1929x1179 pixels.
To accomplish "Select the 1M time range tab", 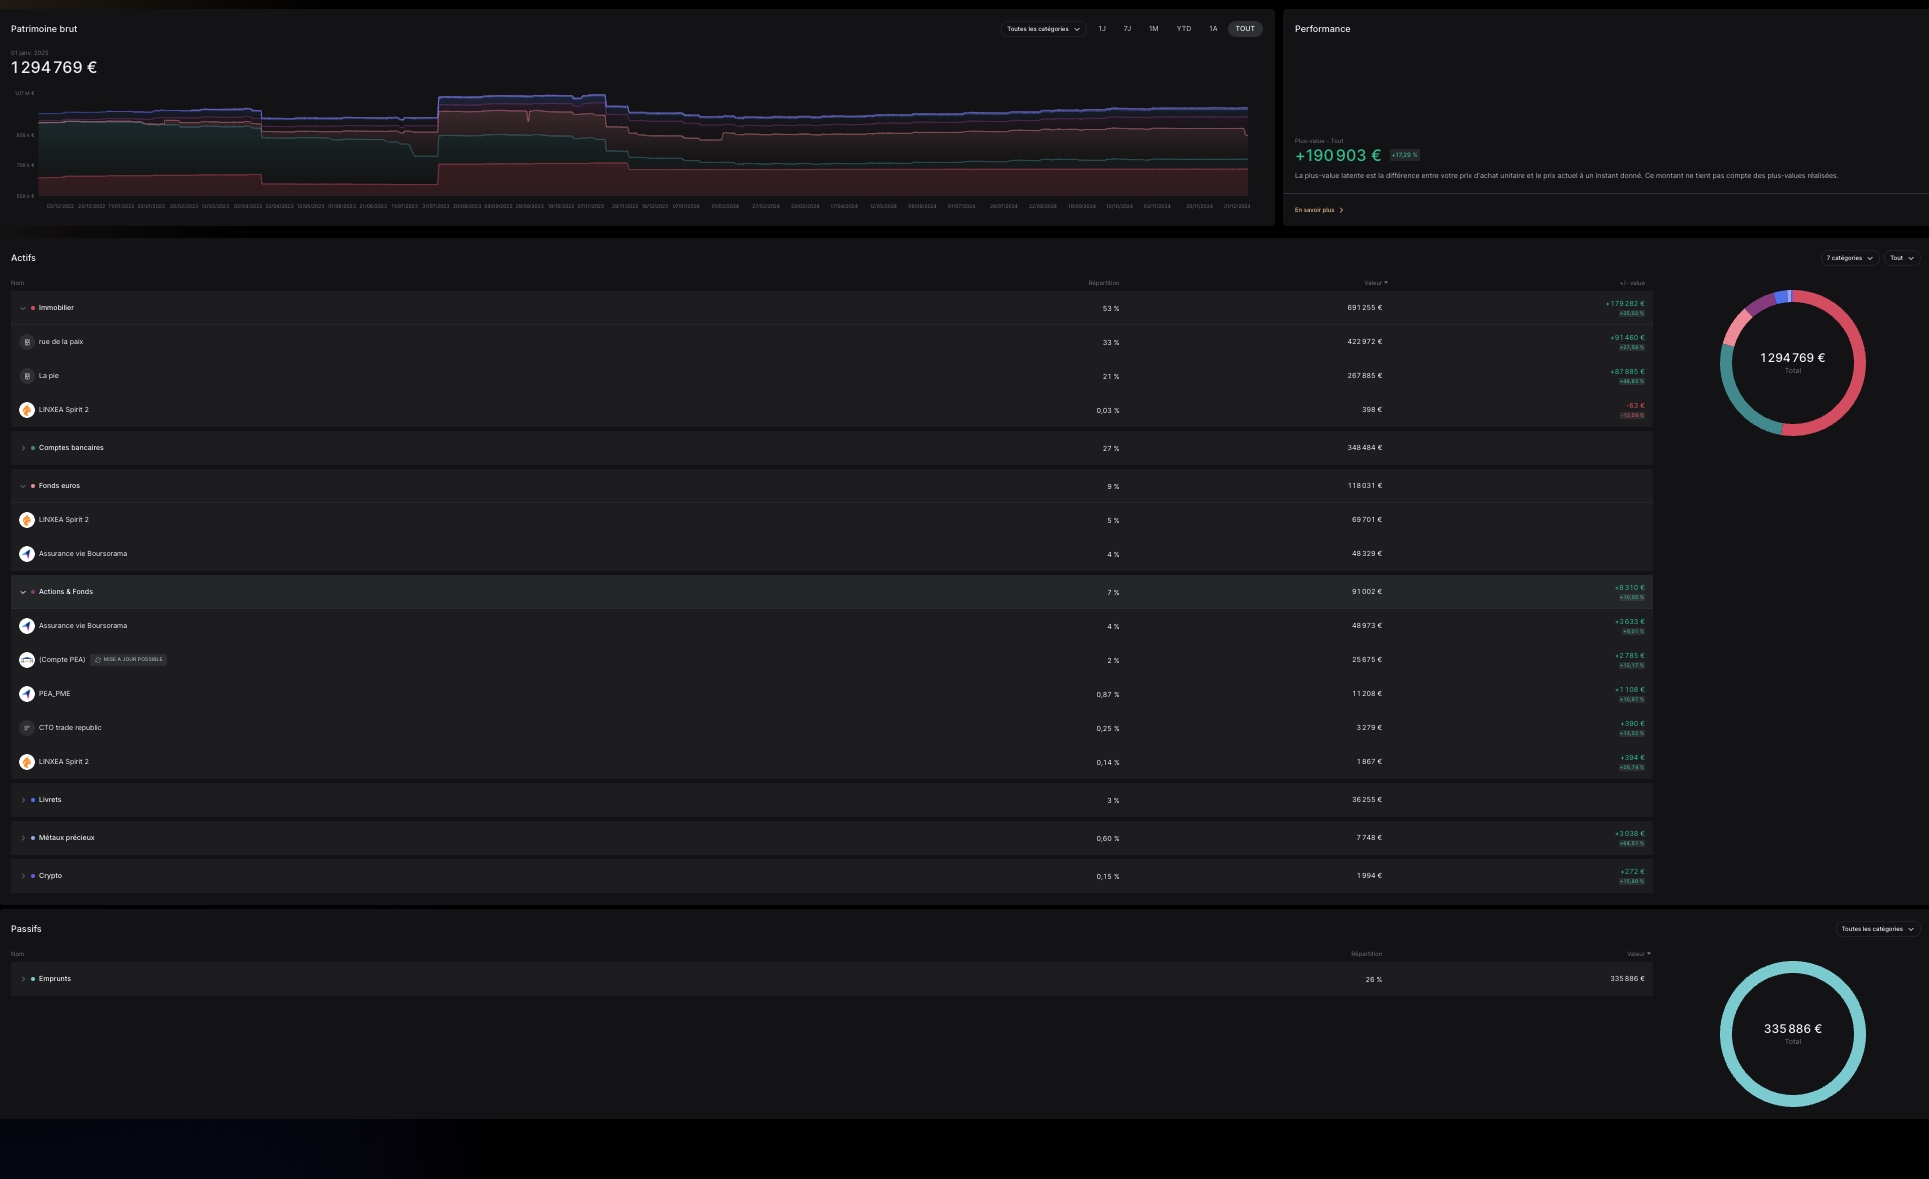I will click(x=1153, y=29).
